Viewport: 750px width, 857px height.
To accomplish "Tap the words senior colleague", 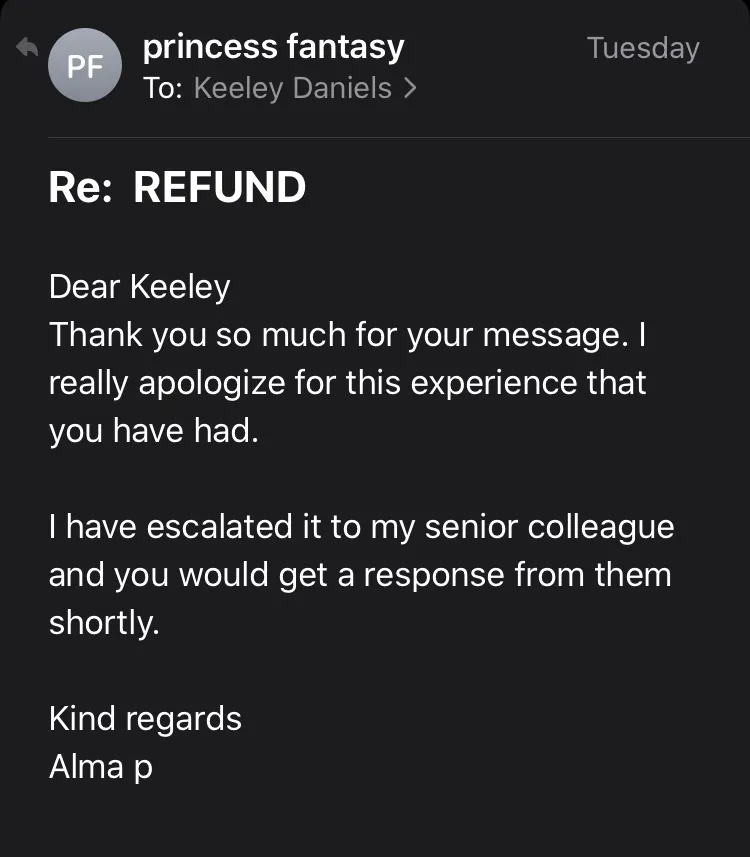I will click(549, 528).
